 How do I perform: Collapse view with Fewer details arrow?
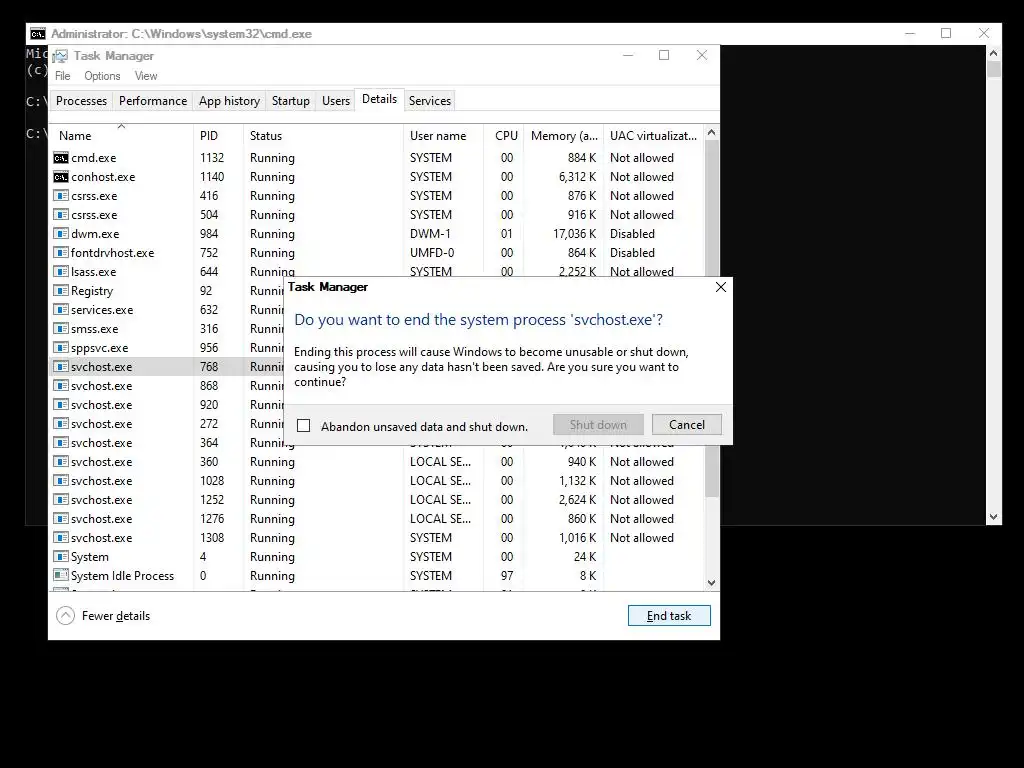click(x=65, y=616)
